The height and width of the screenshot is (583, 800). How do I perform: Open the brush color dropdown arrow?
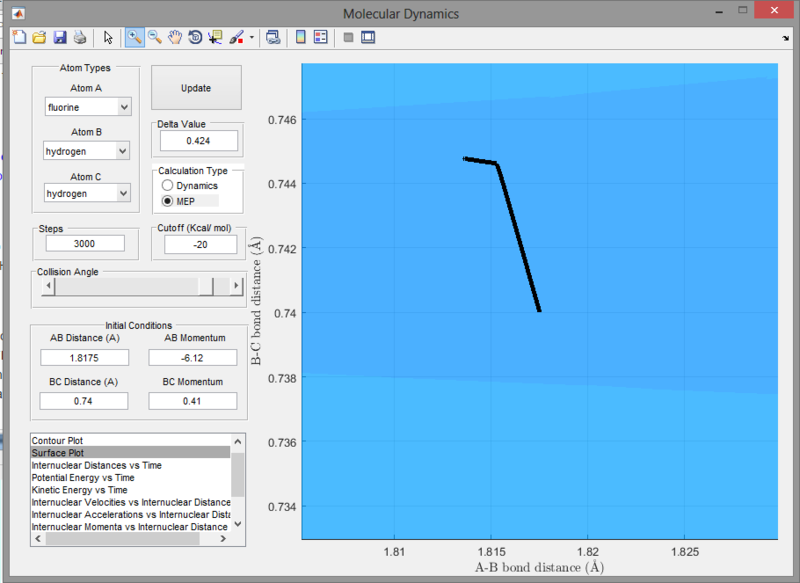click(252, 37)
